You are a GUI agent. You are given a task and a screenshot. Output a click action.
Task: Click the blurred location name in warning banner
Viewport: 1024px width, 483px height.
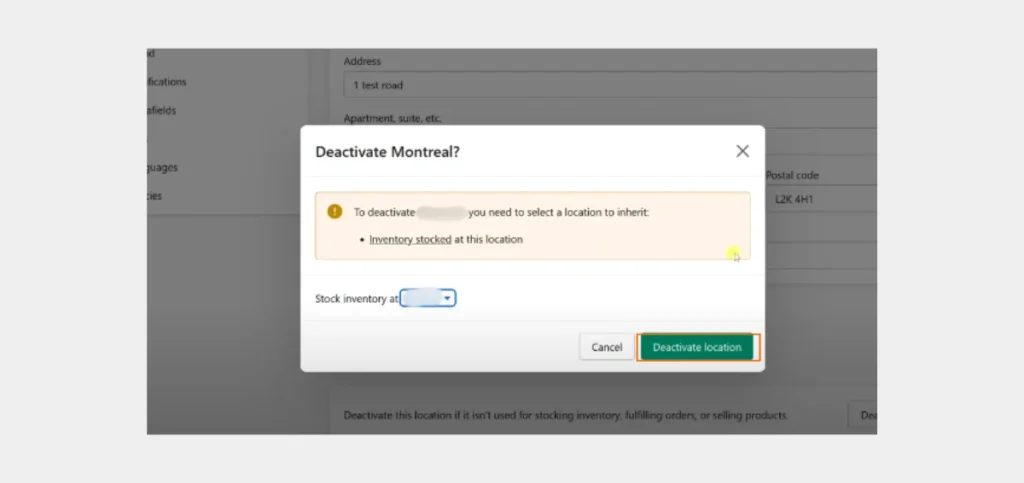[441, 212]
